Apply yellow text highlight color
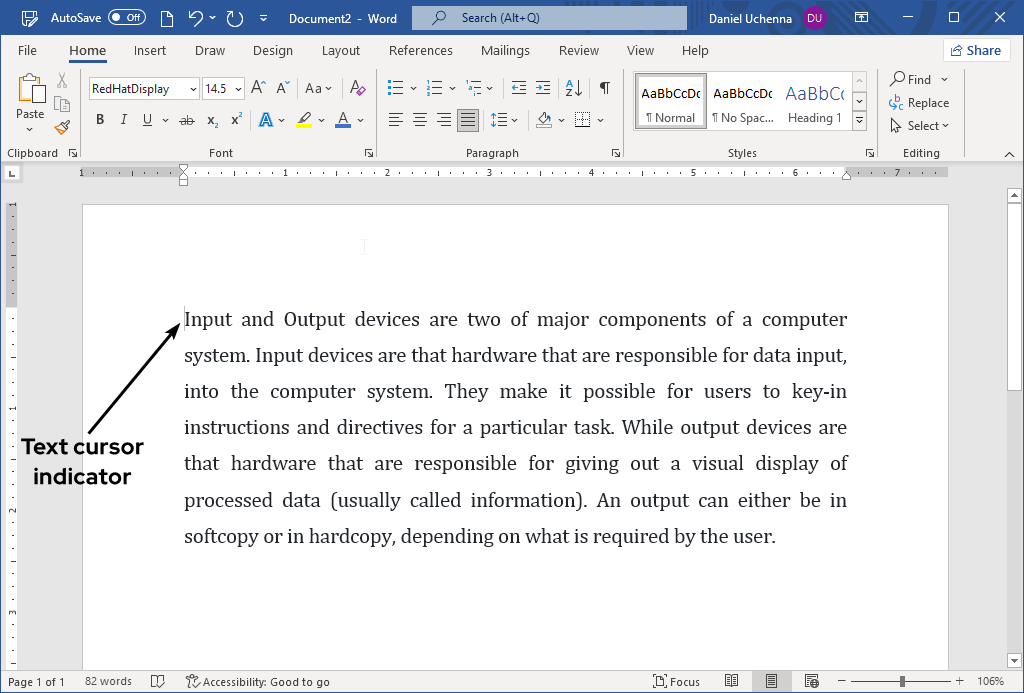 click(304, 119)
